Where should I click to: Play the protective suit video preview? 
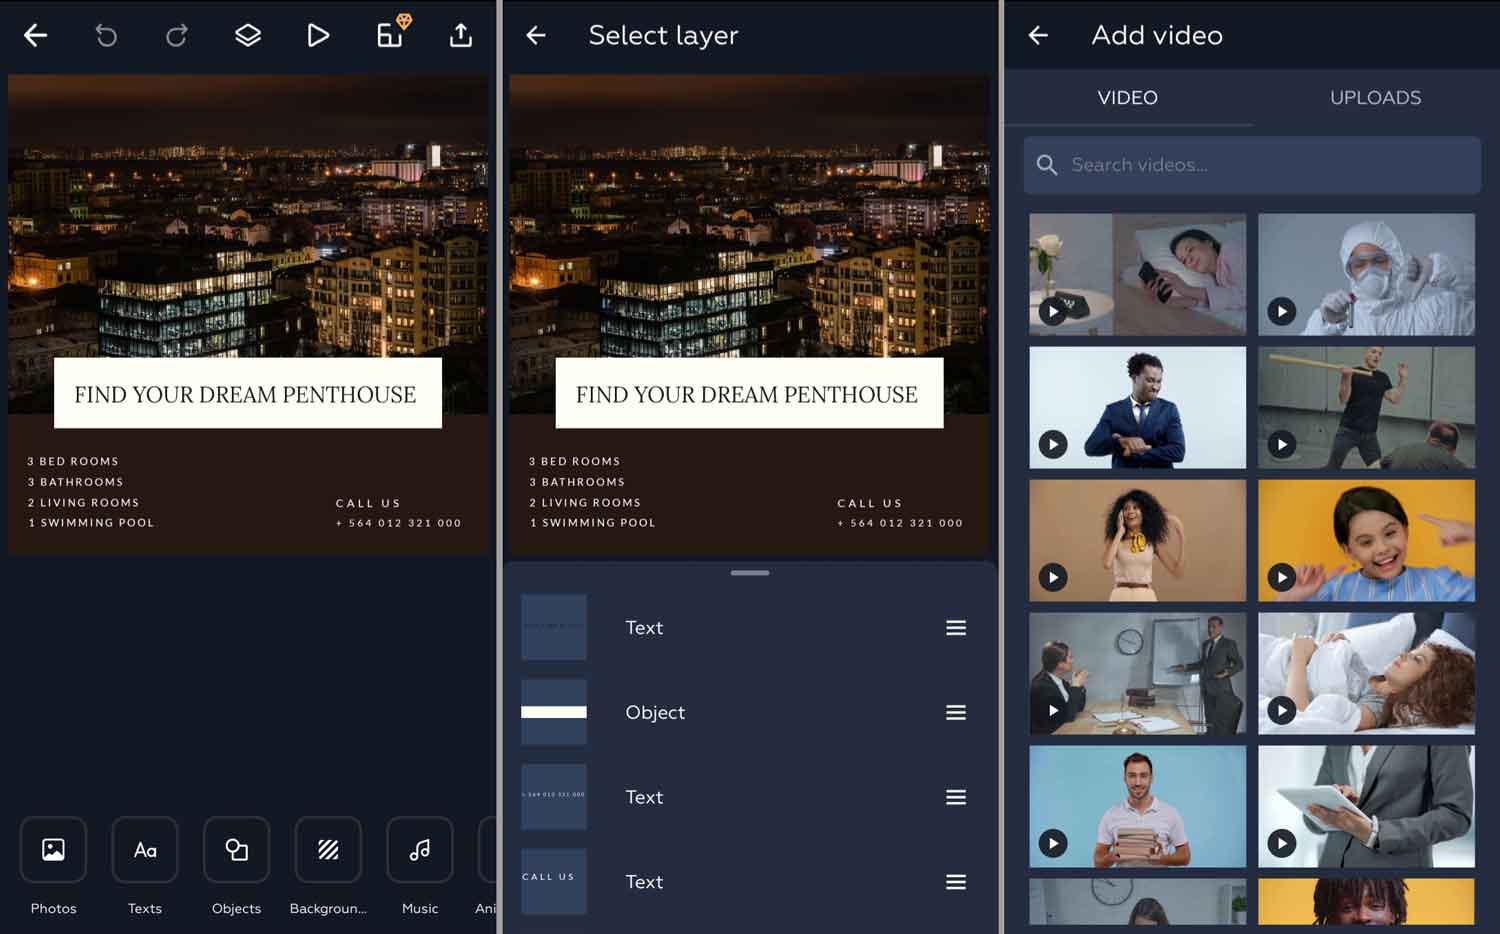(1282, 311)
